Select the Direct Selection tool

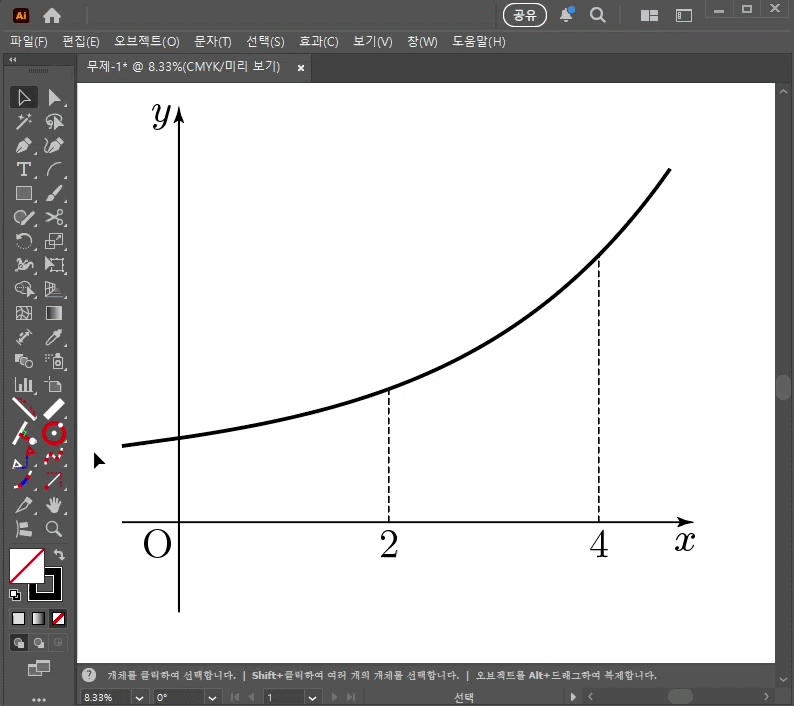(x=54, y=97)
